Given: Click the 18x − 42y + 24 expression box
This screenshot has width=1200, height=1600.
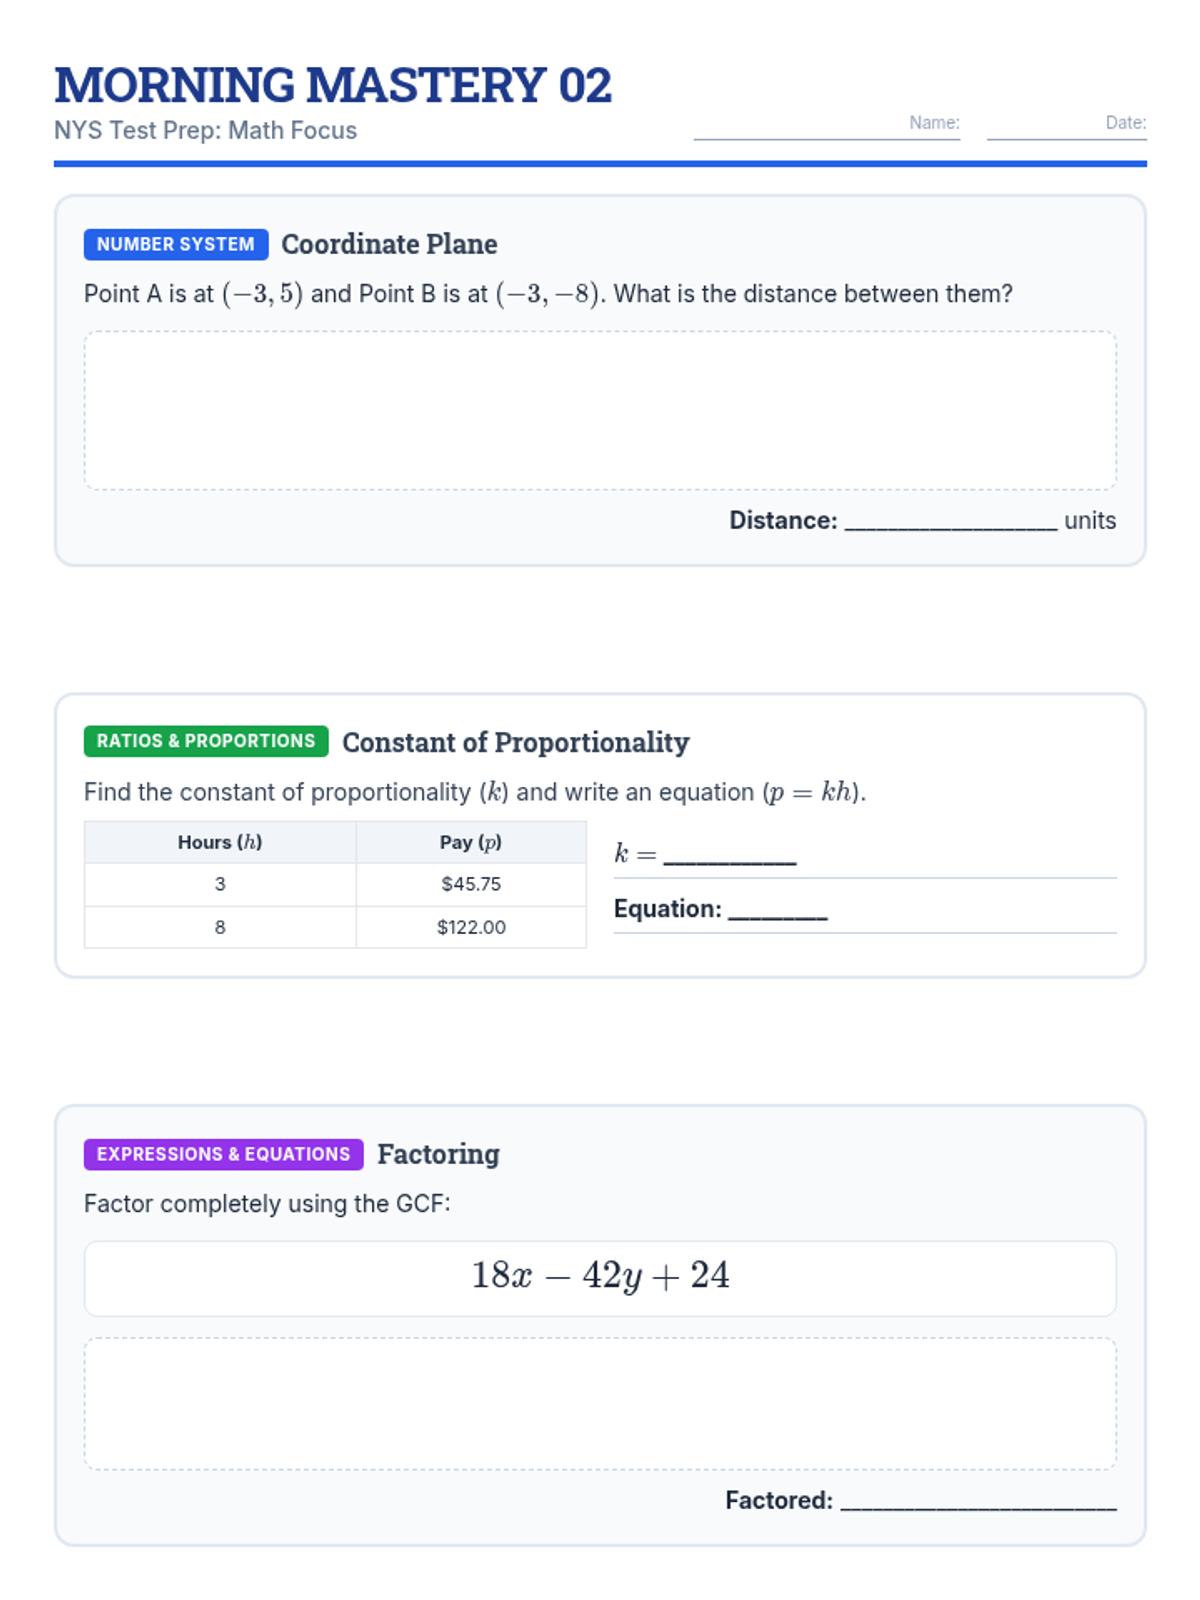Looking at the screenshot, I should pos(600,1278).
